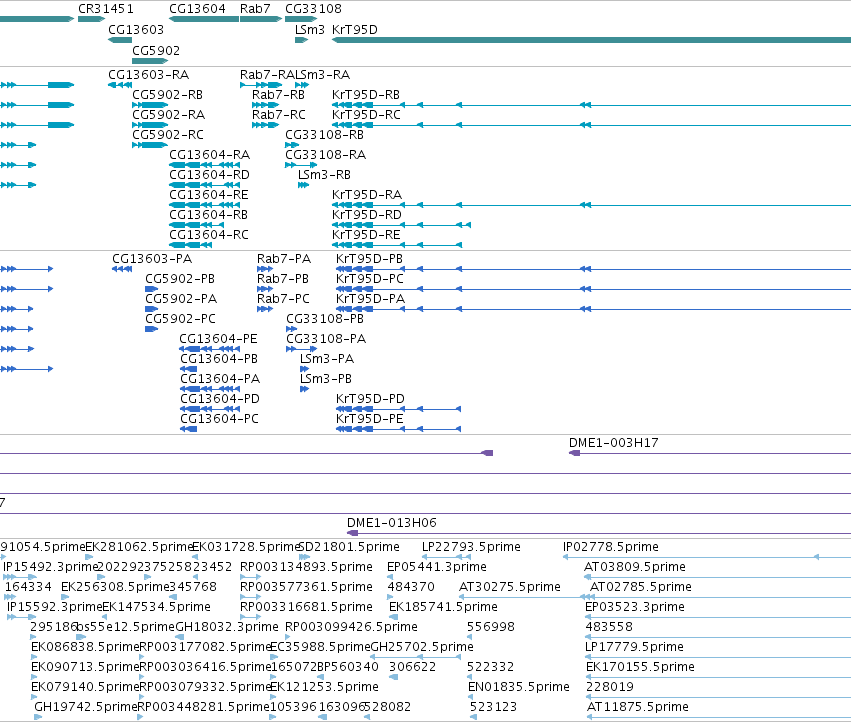Viewport: 851px width, 722px height.
Task: Click protein label CG5902-PC
Action: 180,319
